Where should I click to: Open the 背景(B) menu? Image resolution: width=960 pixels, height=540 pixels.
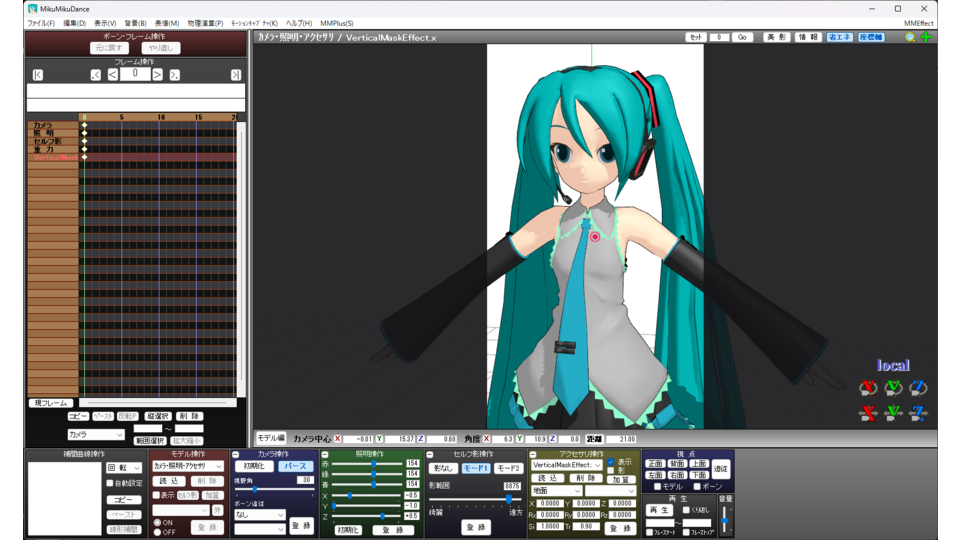click(135, 23)
